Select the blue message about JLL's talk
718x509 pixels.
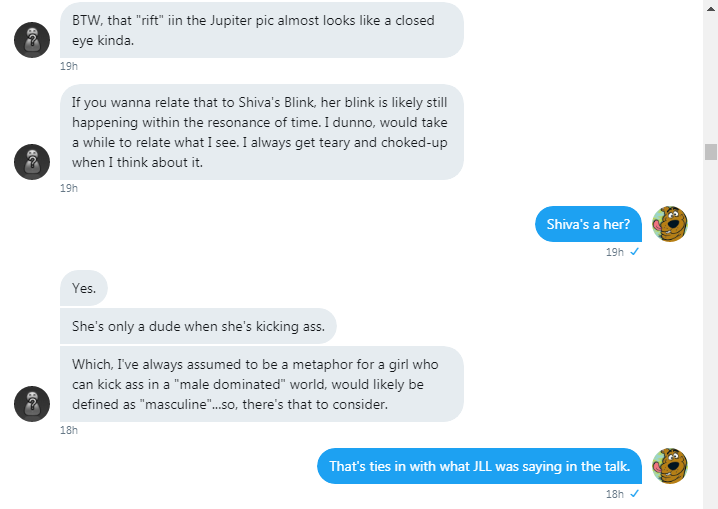tap(479, 466)
